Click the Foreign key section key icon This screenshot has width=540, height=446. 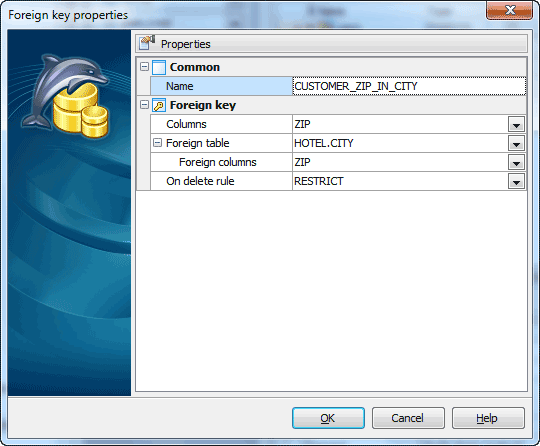pyautogui.click(x=159, y=105)
